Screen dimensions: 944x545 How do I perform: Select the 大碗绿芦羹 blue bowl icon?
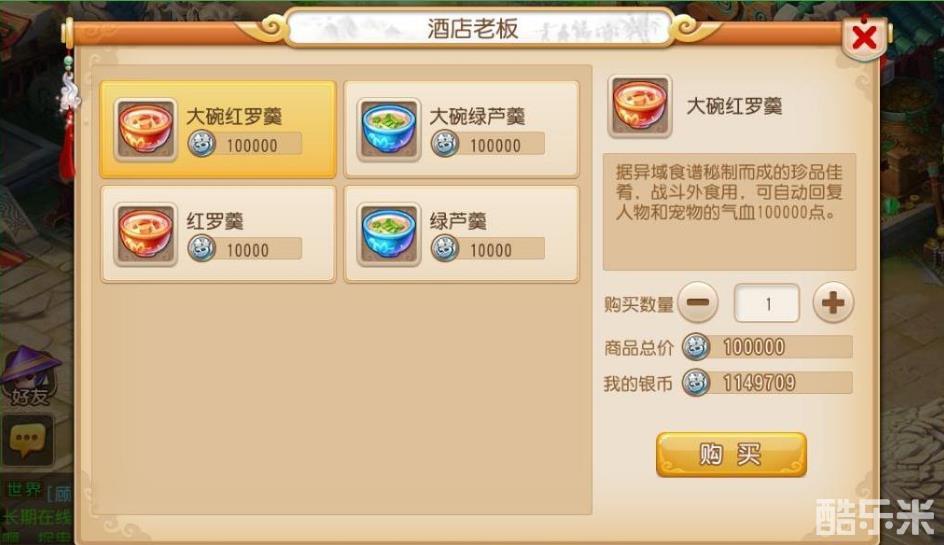[388, 129]
